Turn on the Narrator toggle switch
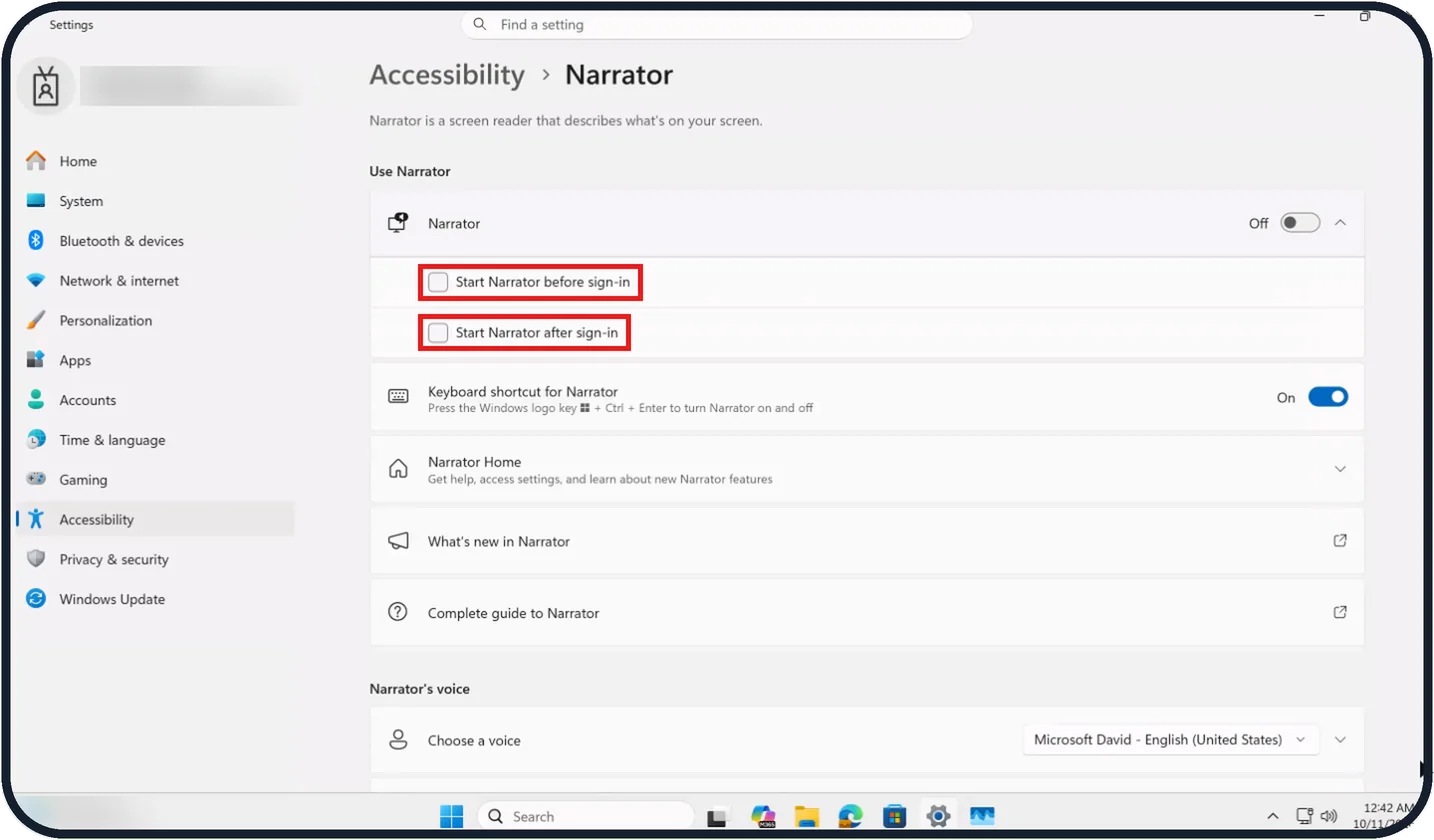Viewport: 1434px width, 840px height. pos(1300,223)
